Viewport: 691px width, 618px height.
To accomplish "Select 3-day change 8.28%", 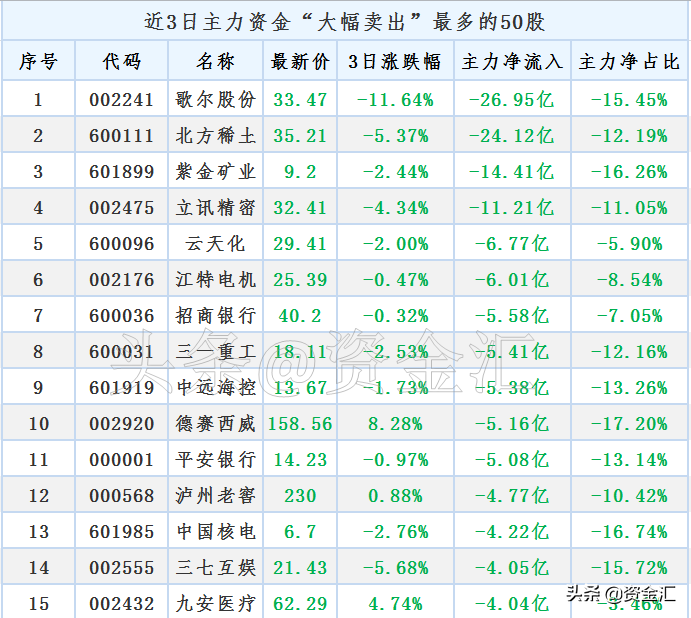I will 395,424.
